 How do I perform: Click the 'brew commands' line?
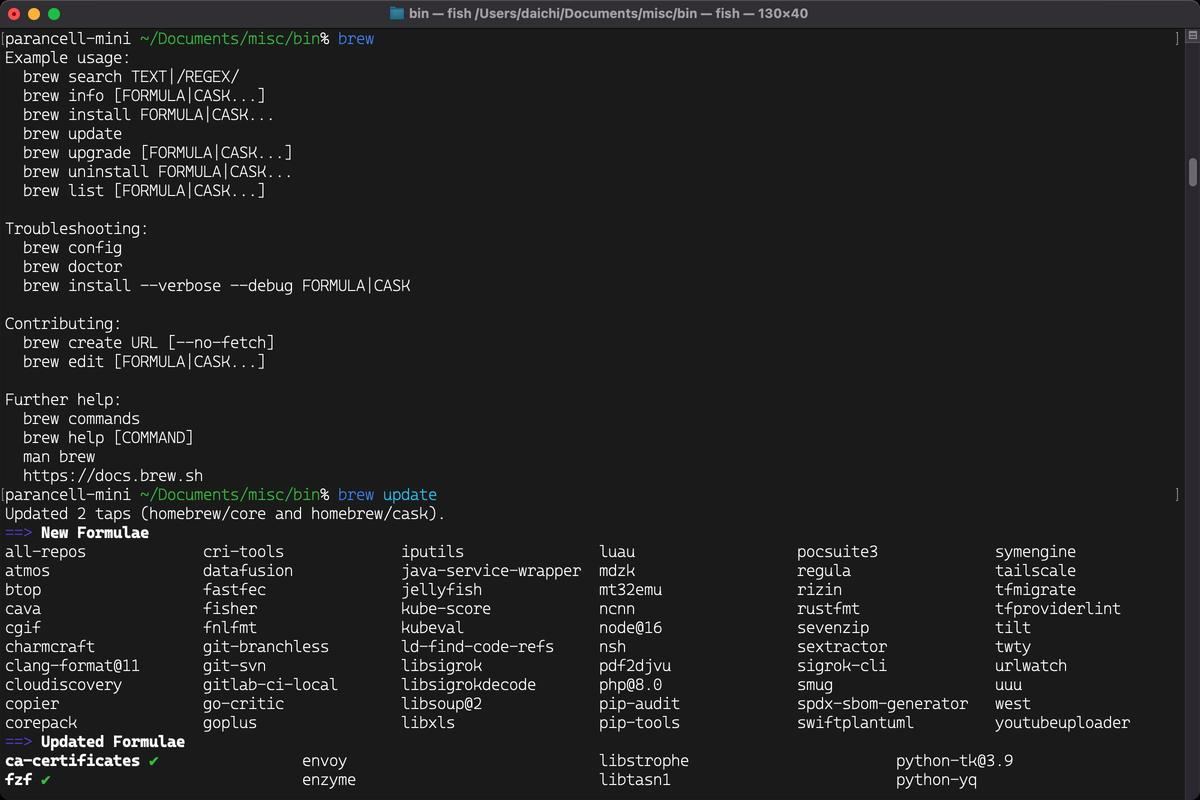[81, 419]
